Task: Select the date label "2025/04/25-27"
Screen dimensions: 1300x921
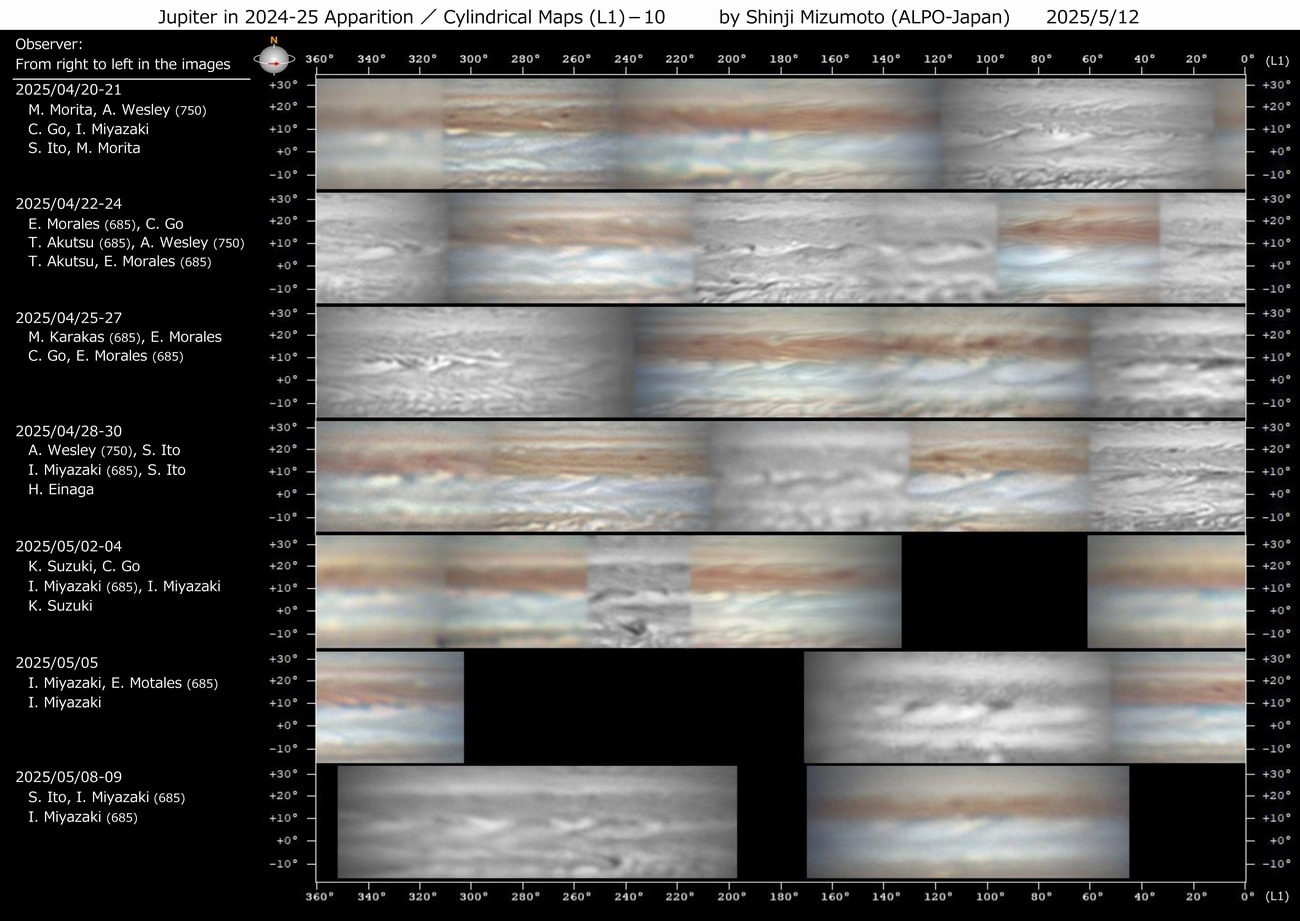Action: coord(69,317)
